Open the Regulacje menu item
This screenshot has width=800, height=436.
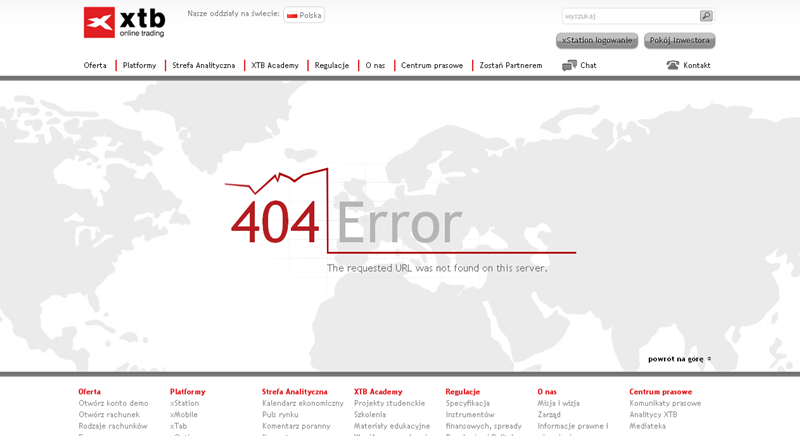tap(332, 66)
